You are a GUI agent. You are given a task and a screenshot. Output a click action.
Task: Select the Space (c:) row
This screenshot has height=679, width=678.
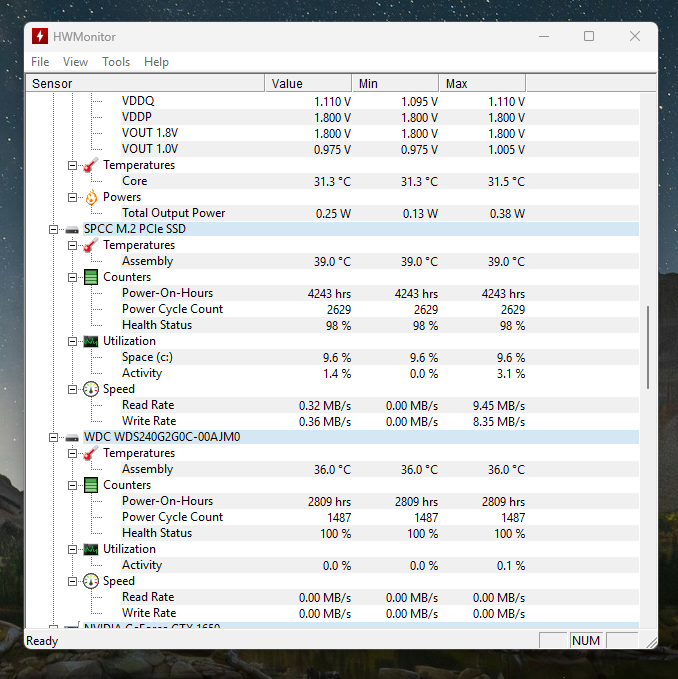380,358
